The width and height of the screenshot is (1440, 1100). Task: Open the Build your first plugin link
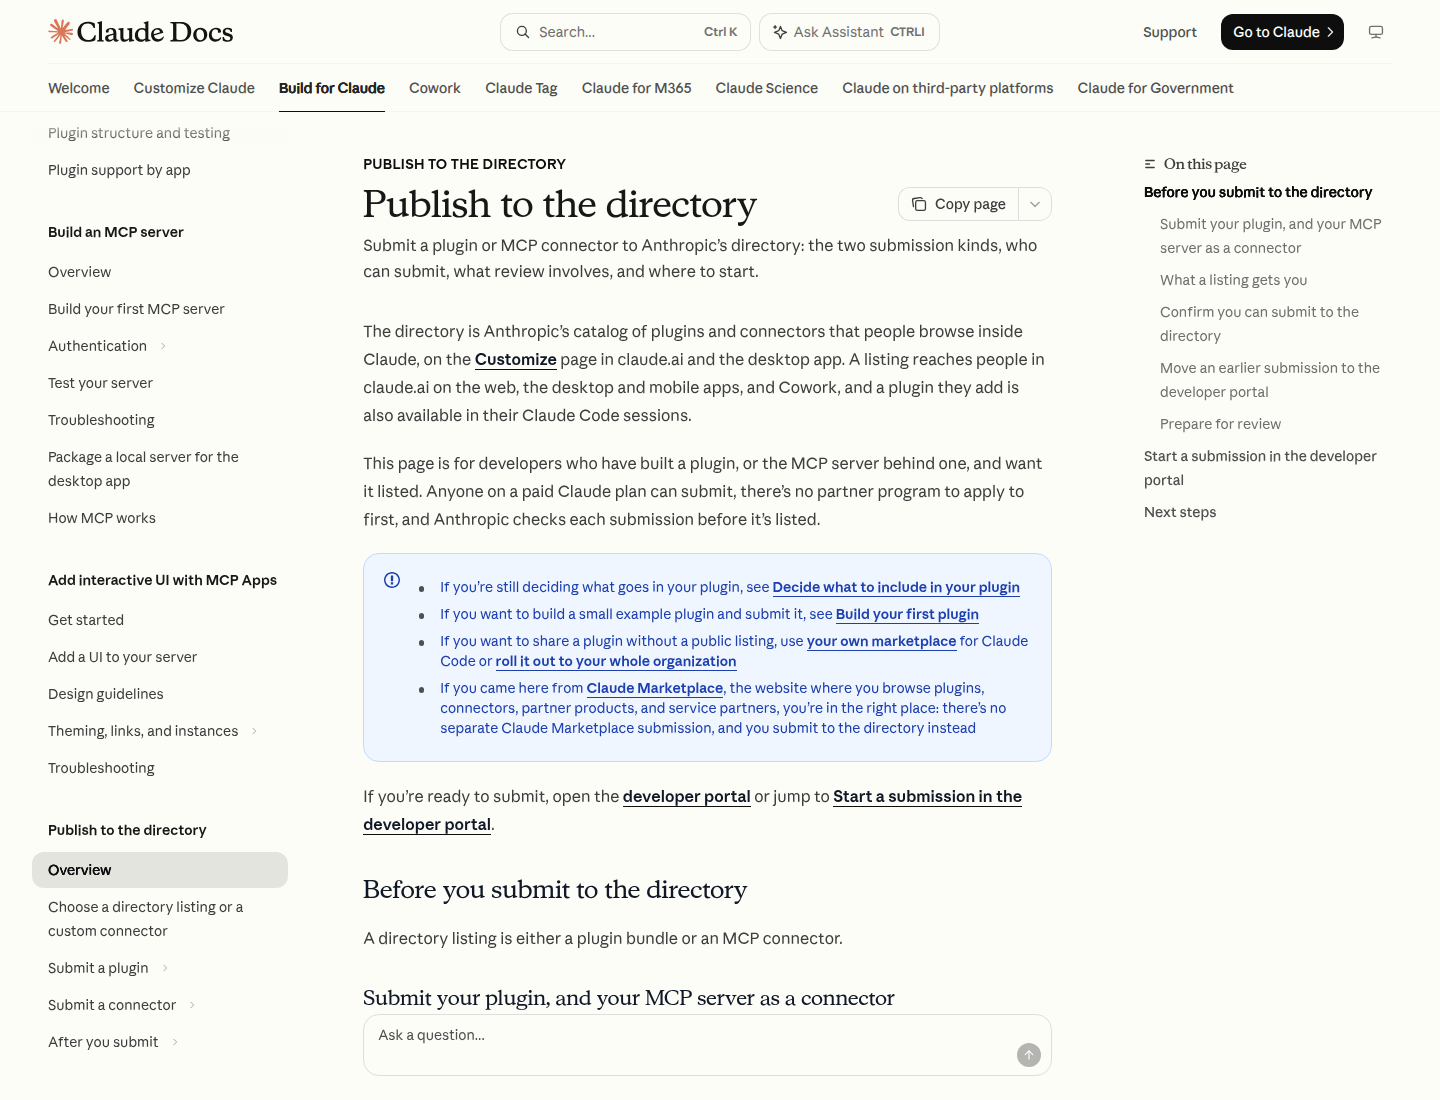click(907, 614)
